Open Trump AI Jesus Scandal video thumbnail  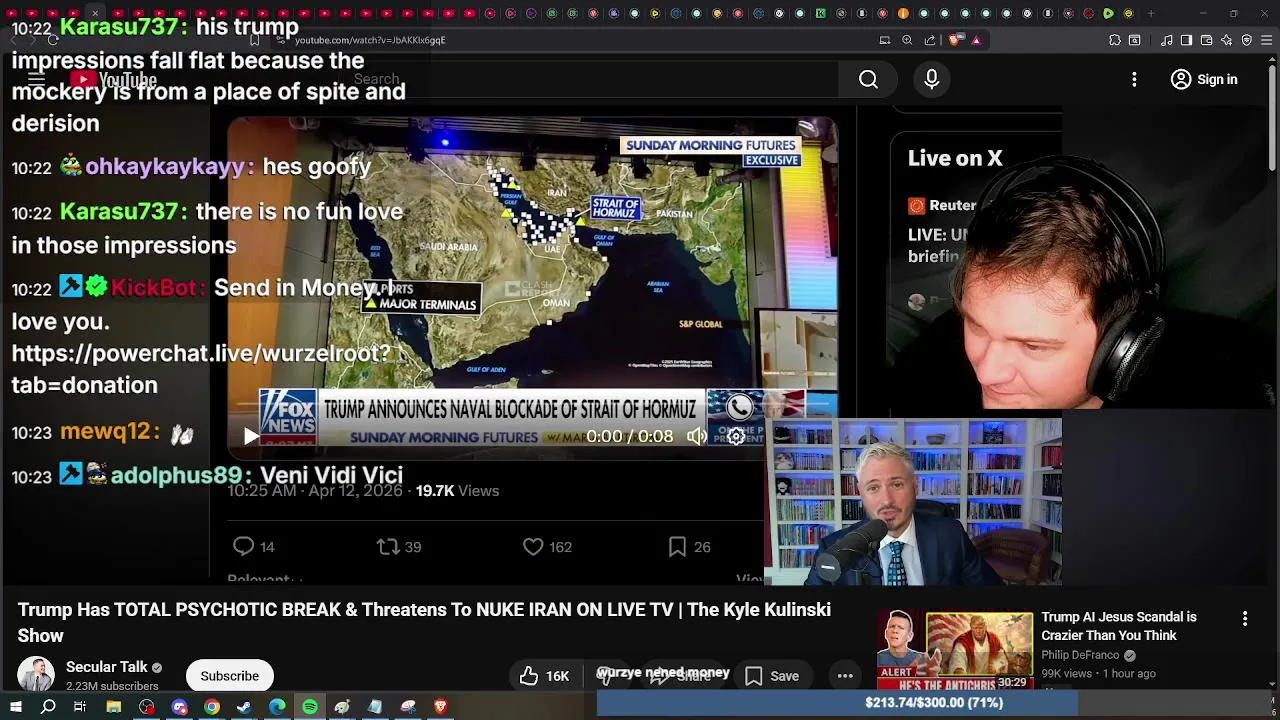(955, 650)
